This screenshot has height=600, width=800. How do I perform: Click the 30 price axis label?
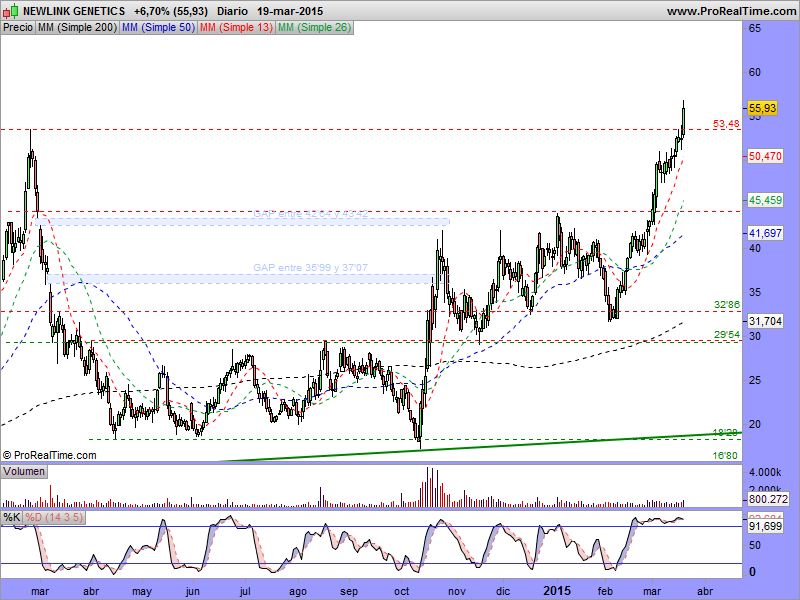click(754, 336)
